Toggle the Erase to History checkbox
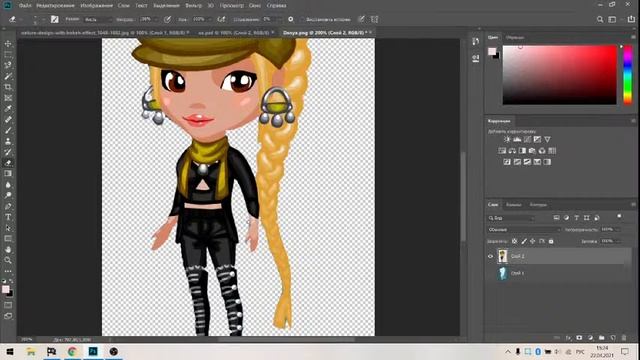The image size is (640, 360). tap(303, 19)
